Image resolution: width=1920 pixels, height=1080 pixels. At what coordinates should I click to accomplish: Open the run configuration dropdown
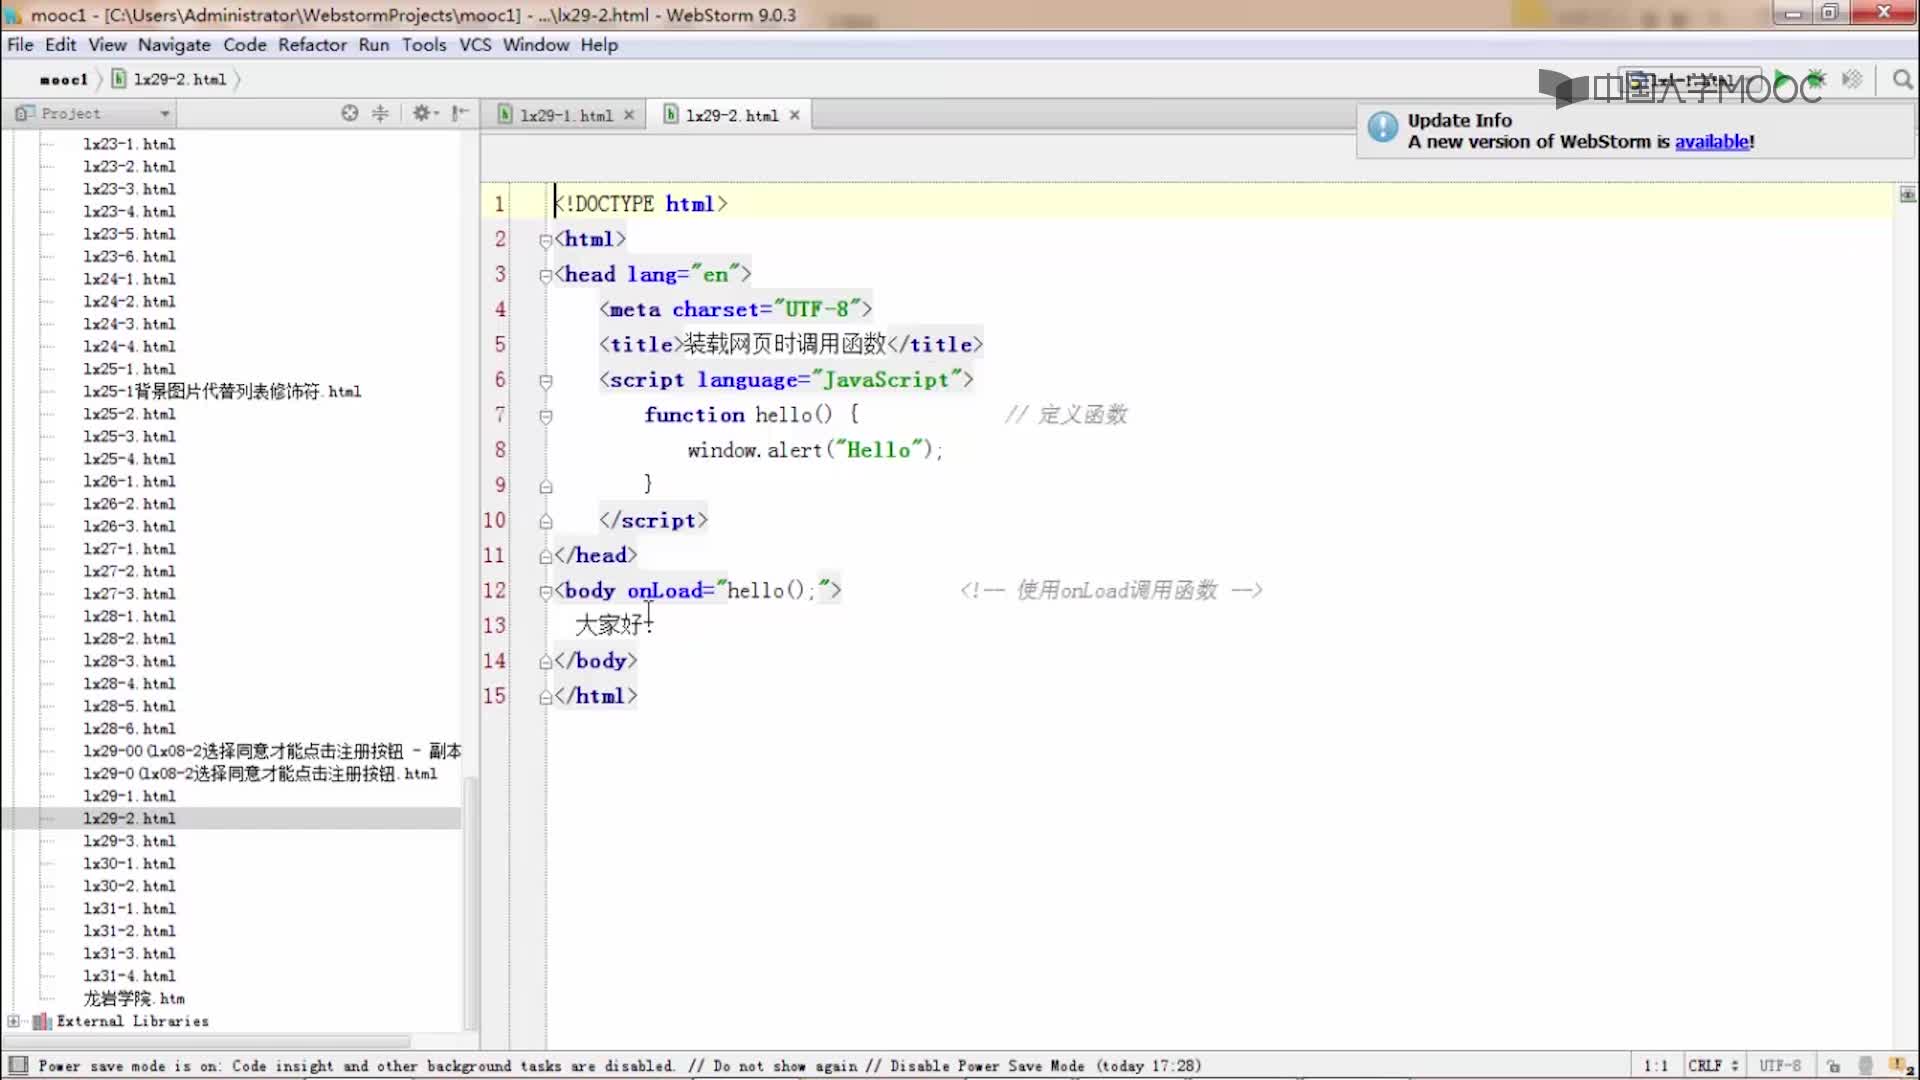coord(1690,81)
